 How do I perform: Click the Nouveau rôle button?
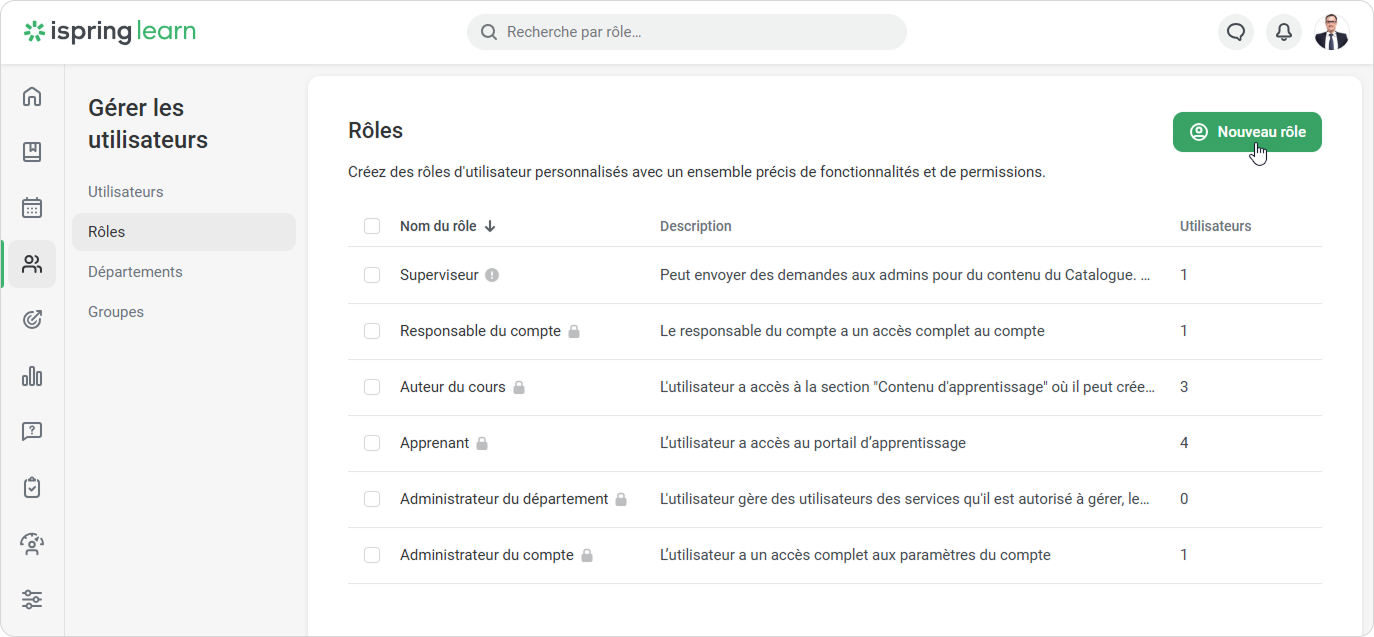1247,132
